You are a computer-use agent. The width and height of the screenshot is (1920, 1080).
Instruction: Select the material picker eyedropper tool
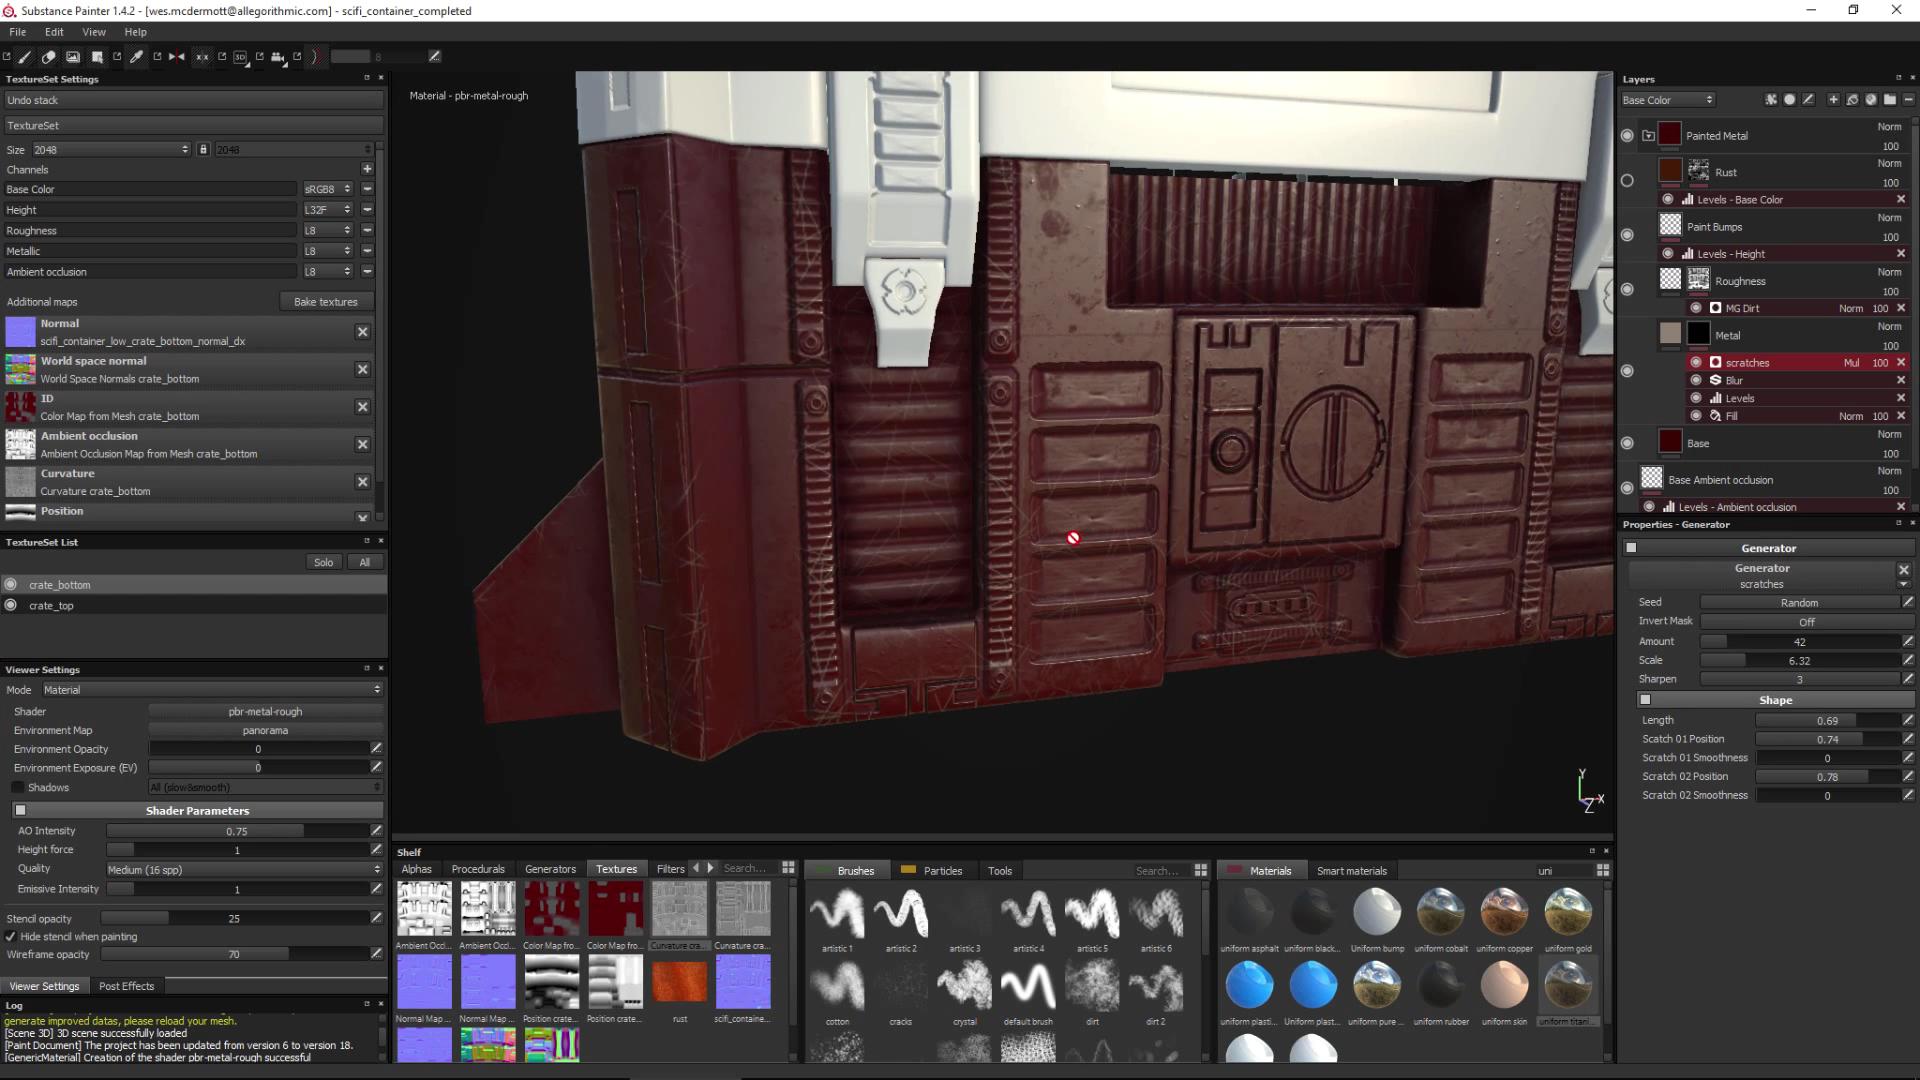(x=137, y=57)
